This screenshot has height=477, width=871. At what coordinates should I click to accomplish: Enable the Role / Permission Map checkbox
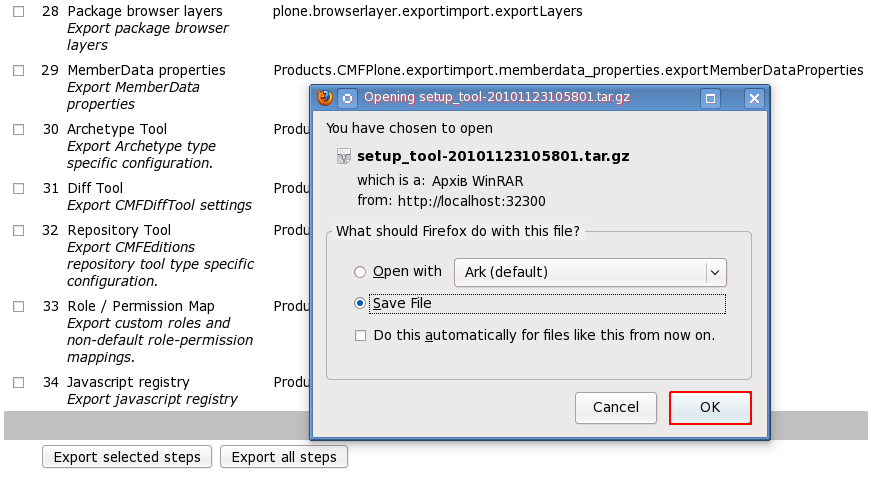pyautogui.click(x=19, y=307)
